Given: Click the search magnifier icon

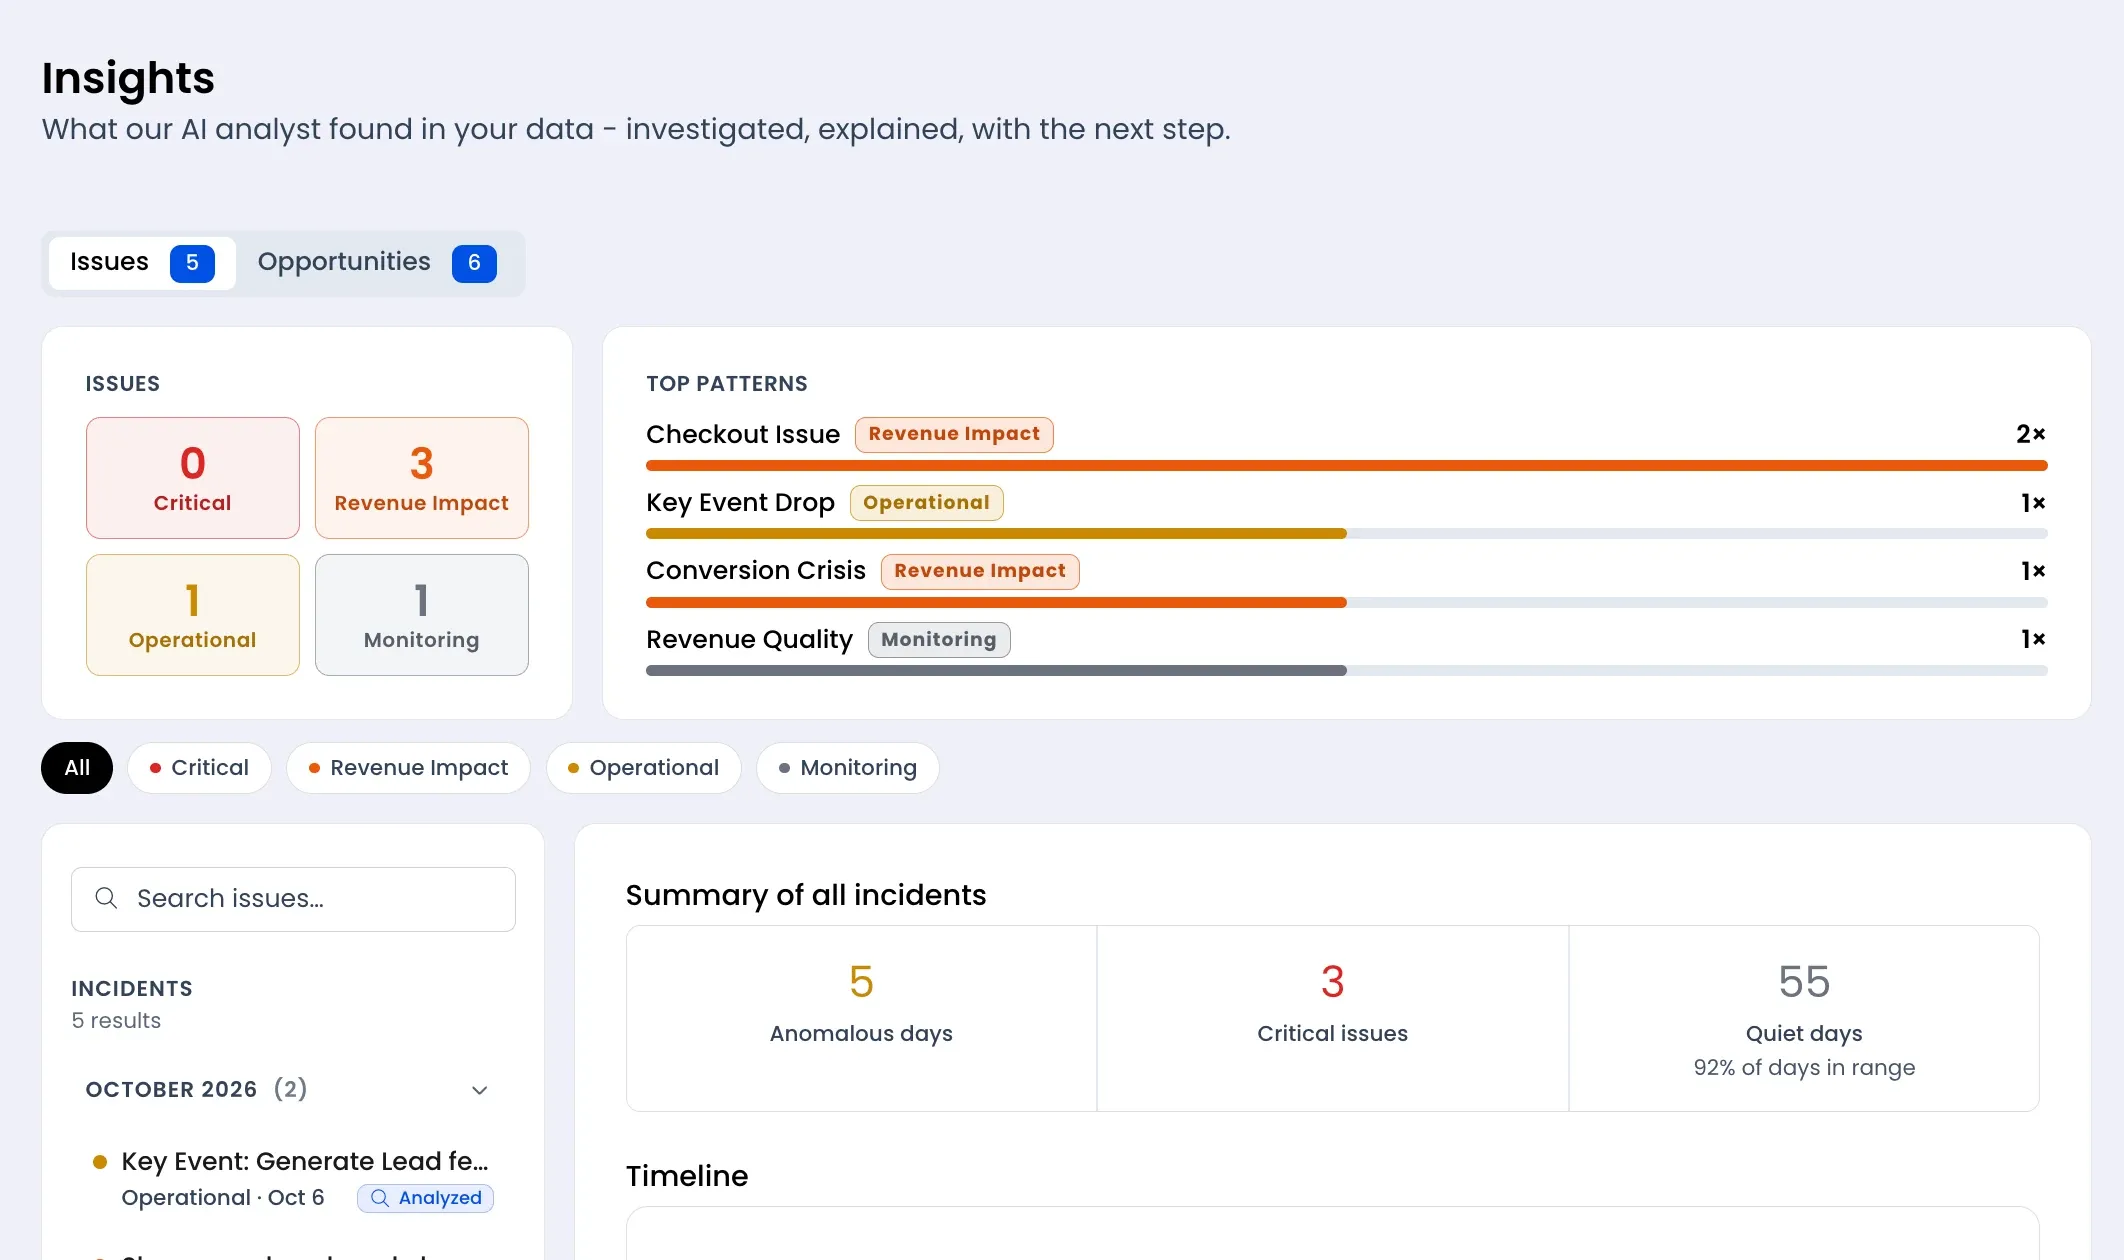Looking at the screenshot, I should tap(106, 898).
